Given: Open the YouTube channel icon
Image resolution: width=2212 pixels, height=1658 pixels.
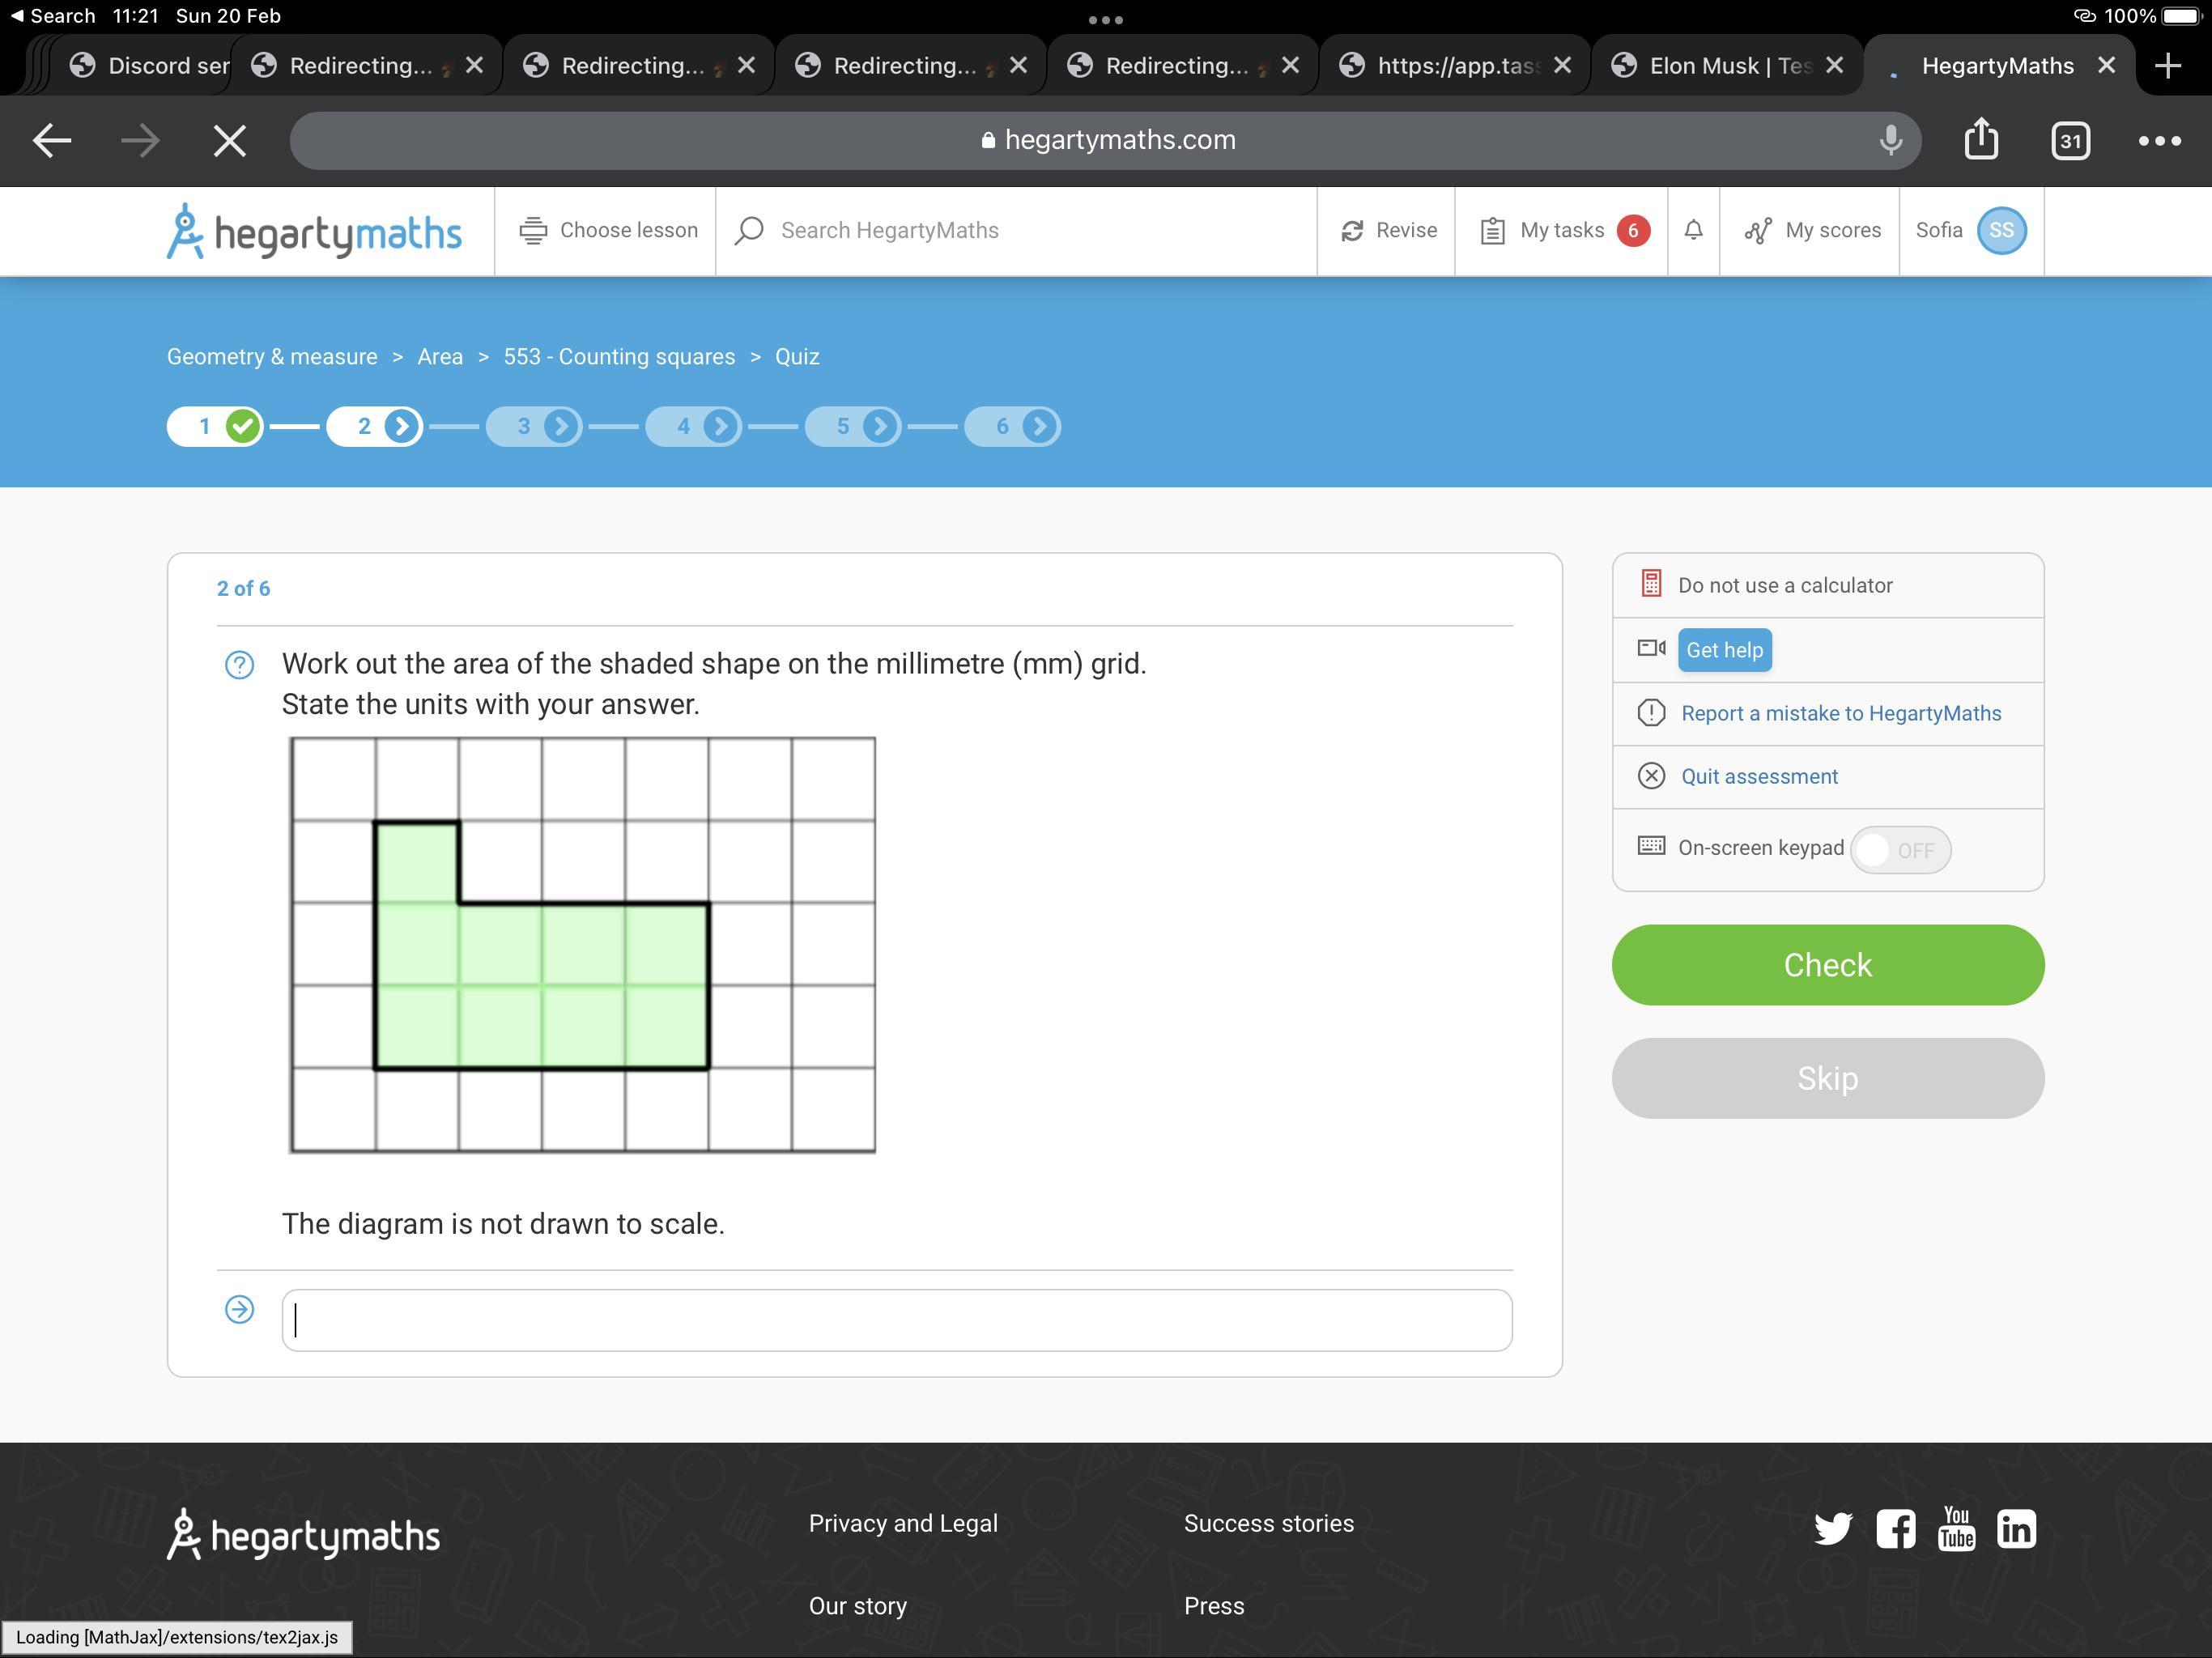Looking at the screenshot, I should pyautogui.click(x=1956, y=1528).
